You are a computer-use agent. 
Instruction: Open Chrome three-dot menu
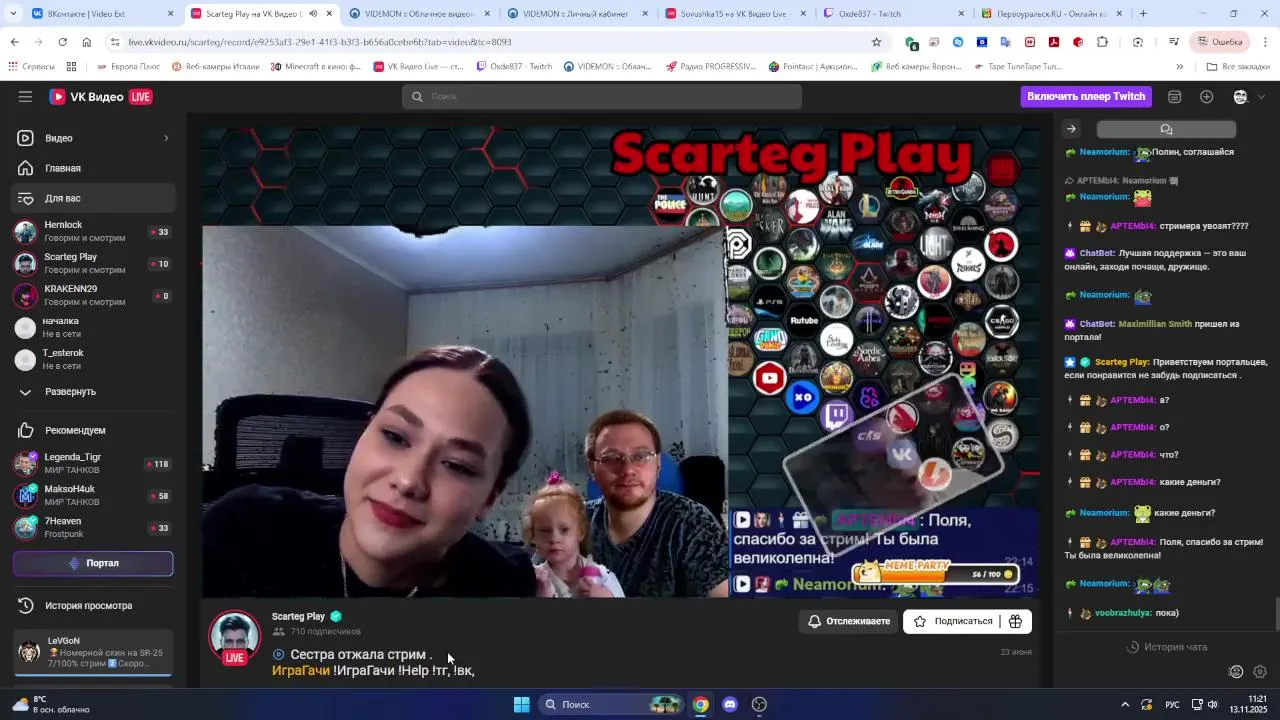(1265, 42)
